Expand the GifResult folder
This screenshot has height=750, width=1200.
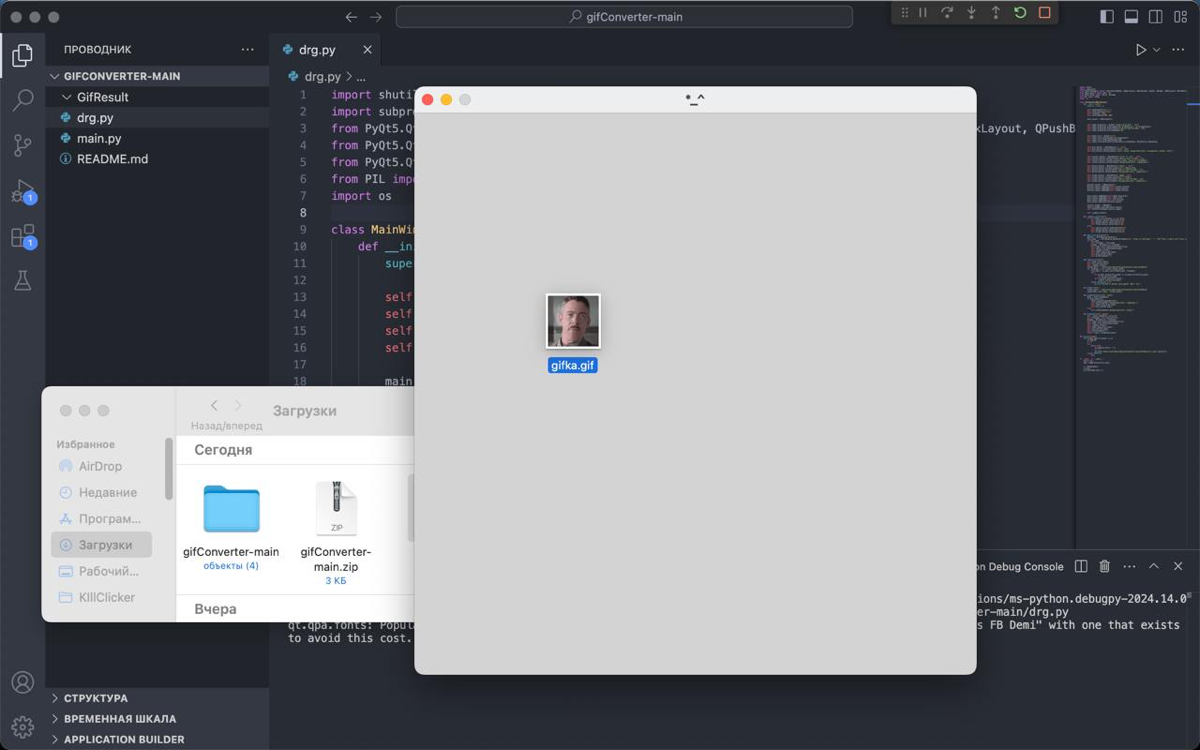102,97
